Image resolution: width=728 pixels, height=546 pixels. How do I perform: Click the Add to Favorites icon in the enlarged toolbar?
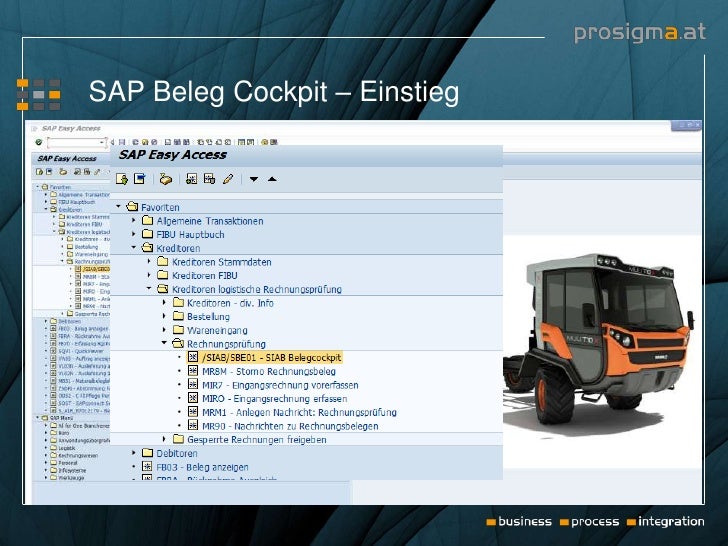(x=191, y=179)
